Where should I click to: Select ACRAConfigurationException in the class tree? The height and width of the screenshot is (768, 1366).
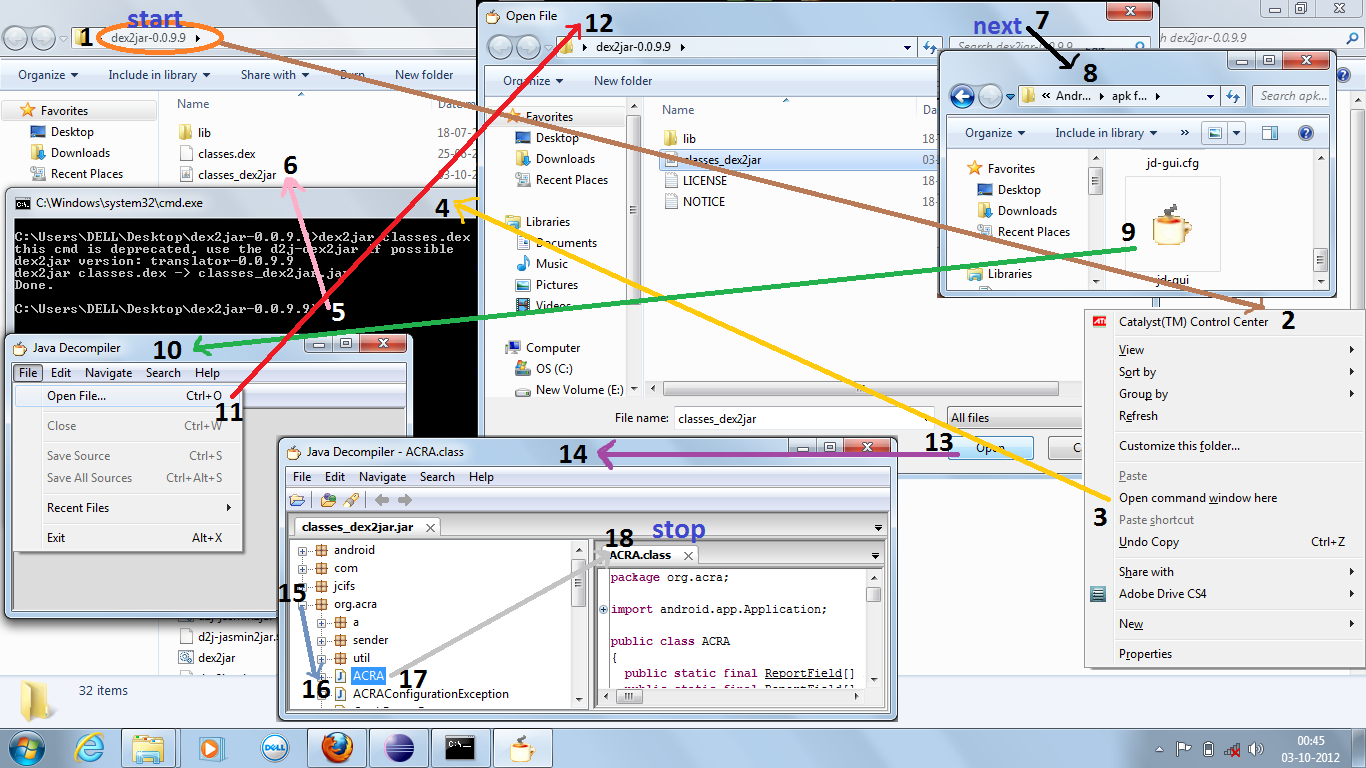[430, 694]
